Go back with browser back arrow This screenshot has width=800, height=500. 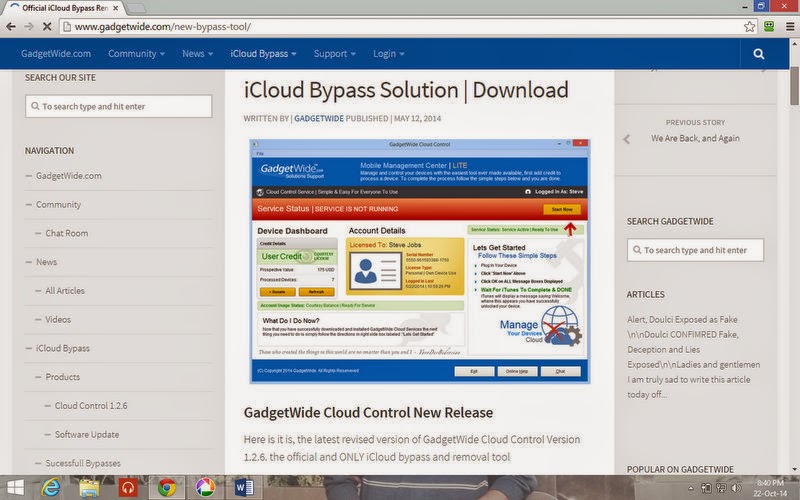[x=11, y=27]
